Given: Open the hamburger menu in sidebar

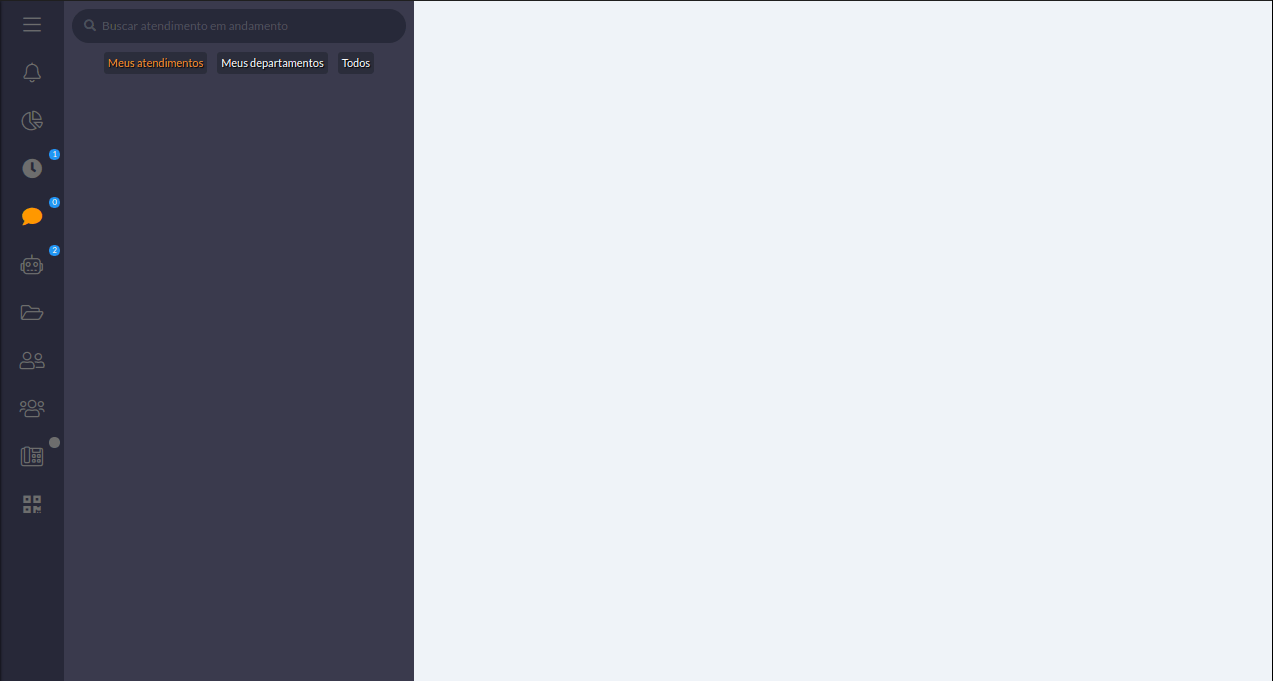Looking at the screenshot, I should (32, 25).
